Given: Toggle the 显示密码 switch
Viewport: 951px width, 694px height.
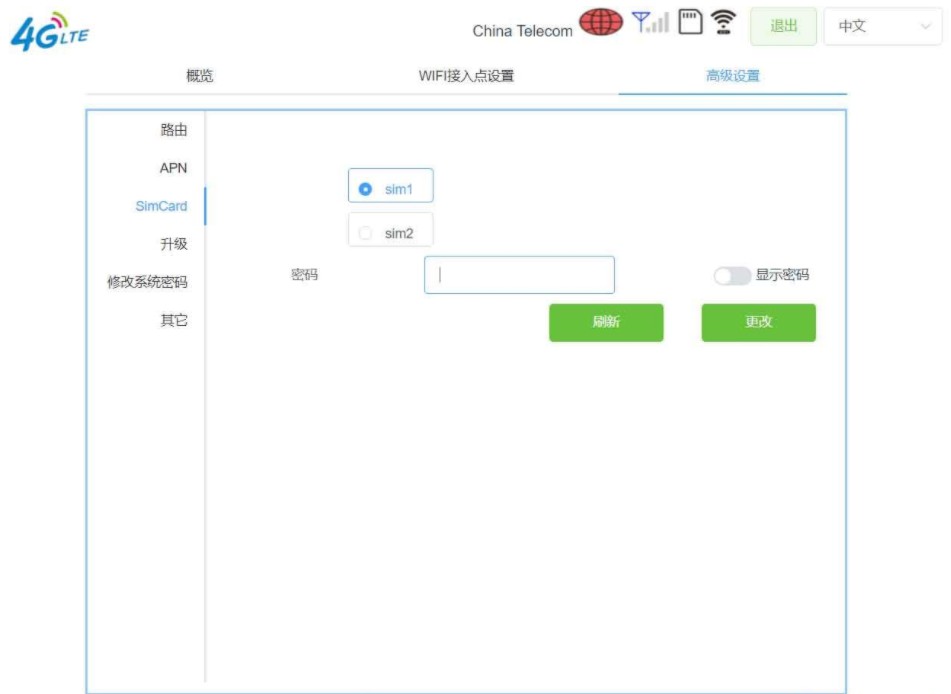Looking at the screenshot, I should [731, 276].
